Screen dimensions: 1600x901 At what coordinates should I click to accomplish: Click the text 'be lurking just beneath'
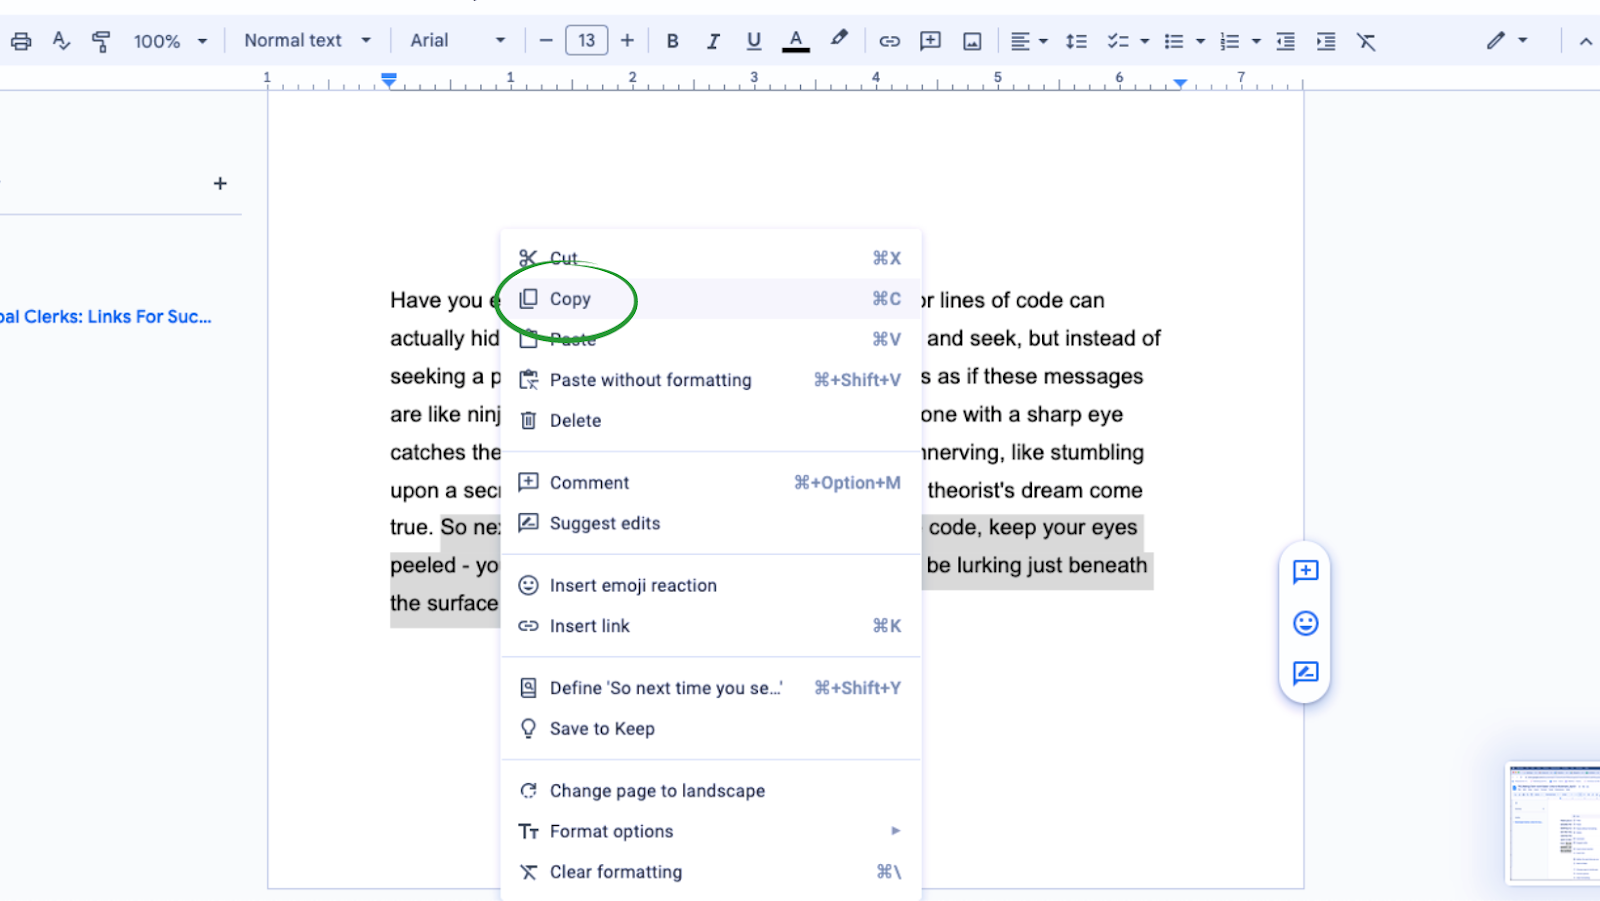pos(1037,565)
